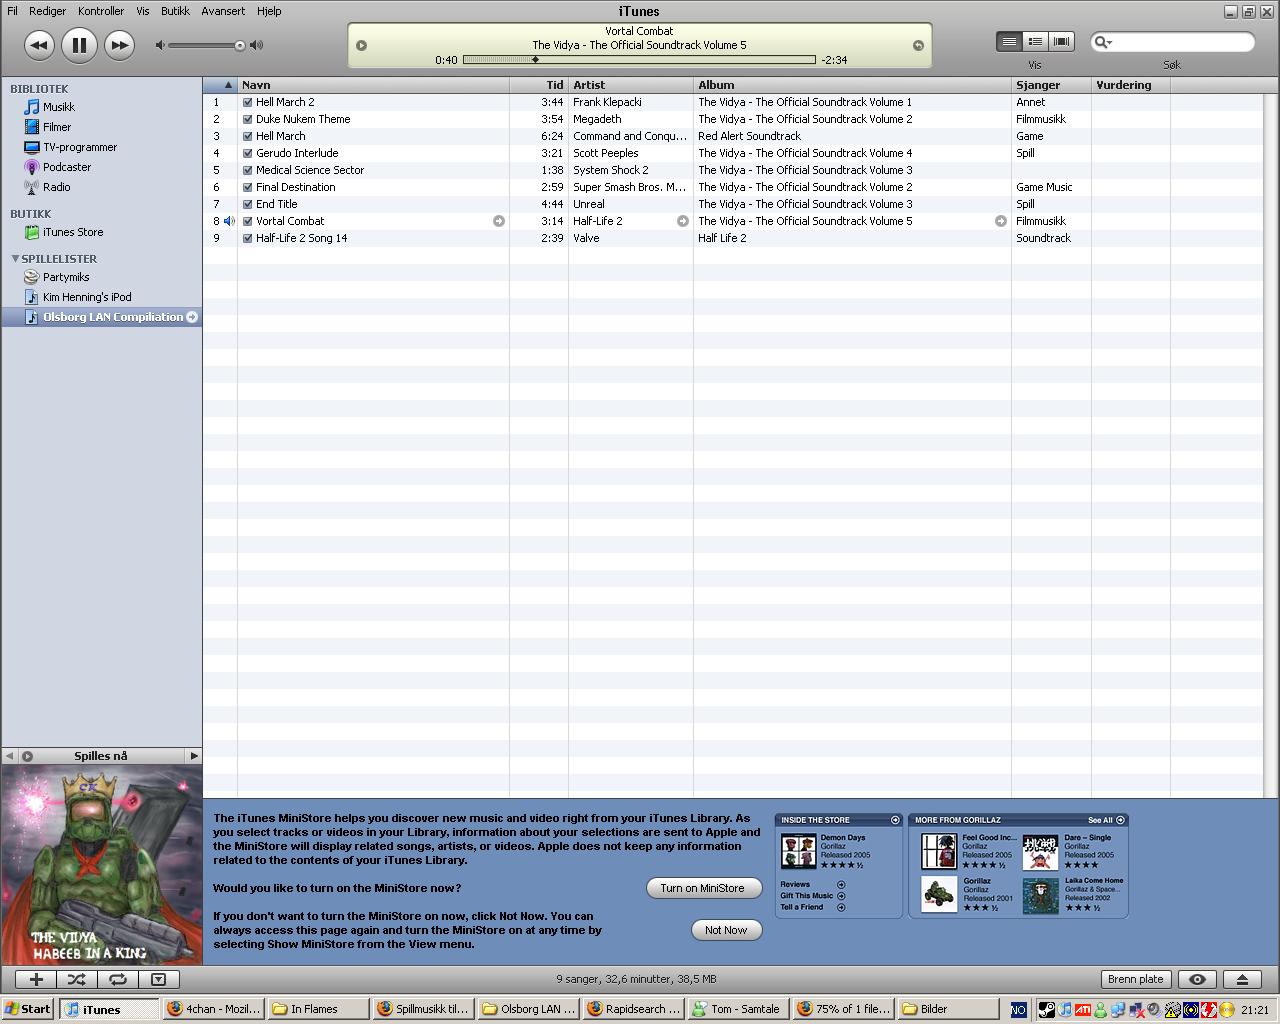
Task: Uncheck the Half-Life 2 Song 14 checkbox
Action: 247,238
